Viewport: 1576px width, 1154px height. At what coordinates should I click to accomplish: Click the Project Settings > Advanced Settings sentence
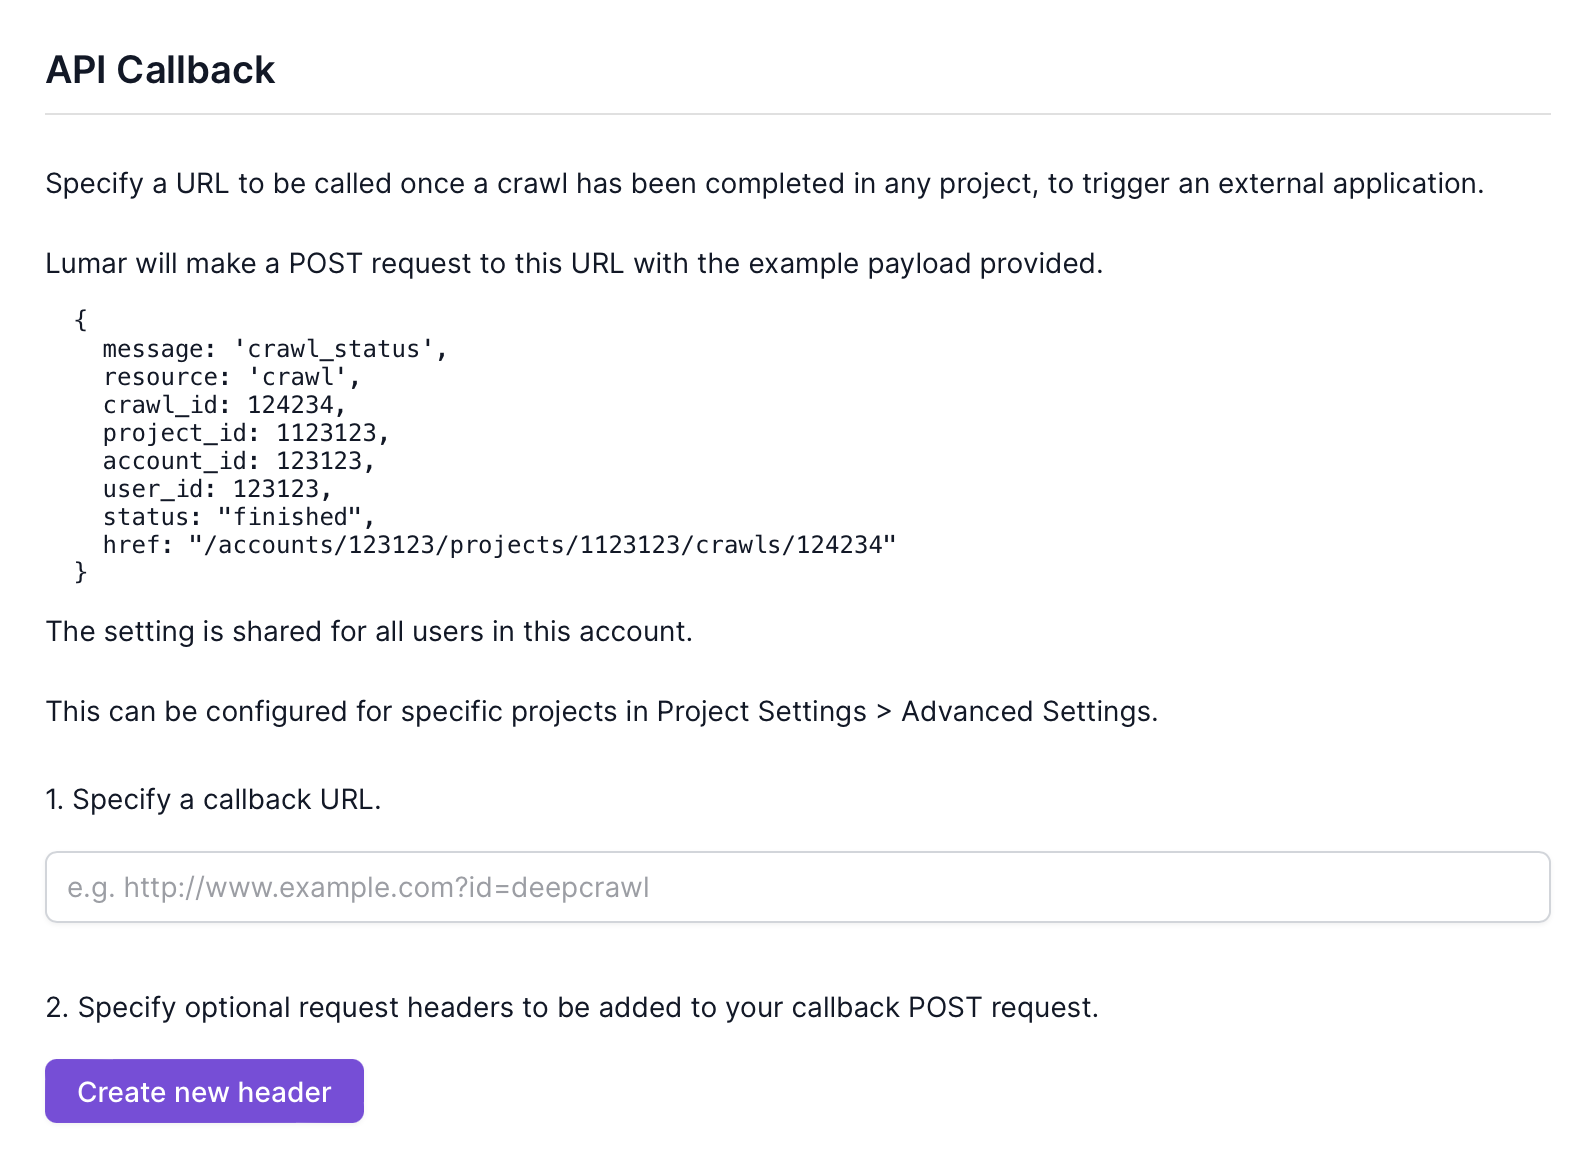602,712
